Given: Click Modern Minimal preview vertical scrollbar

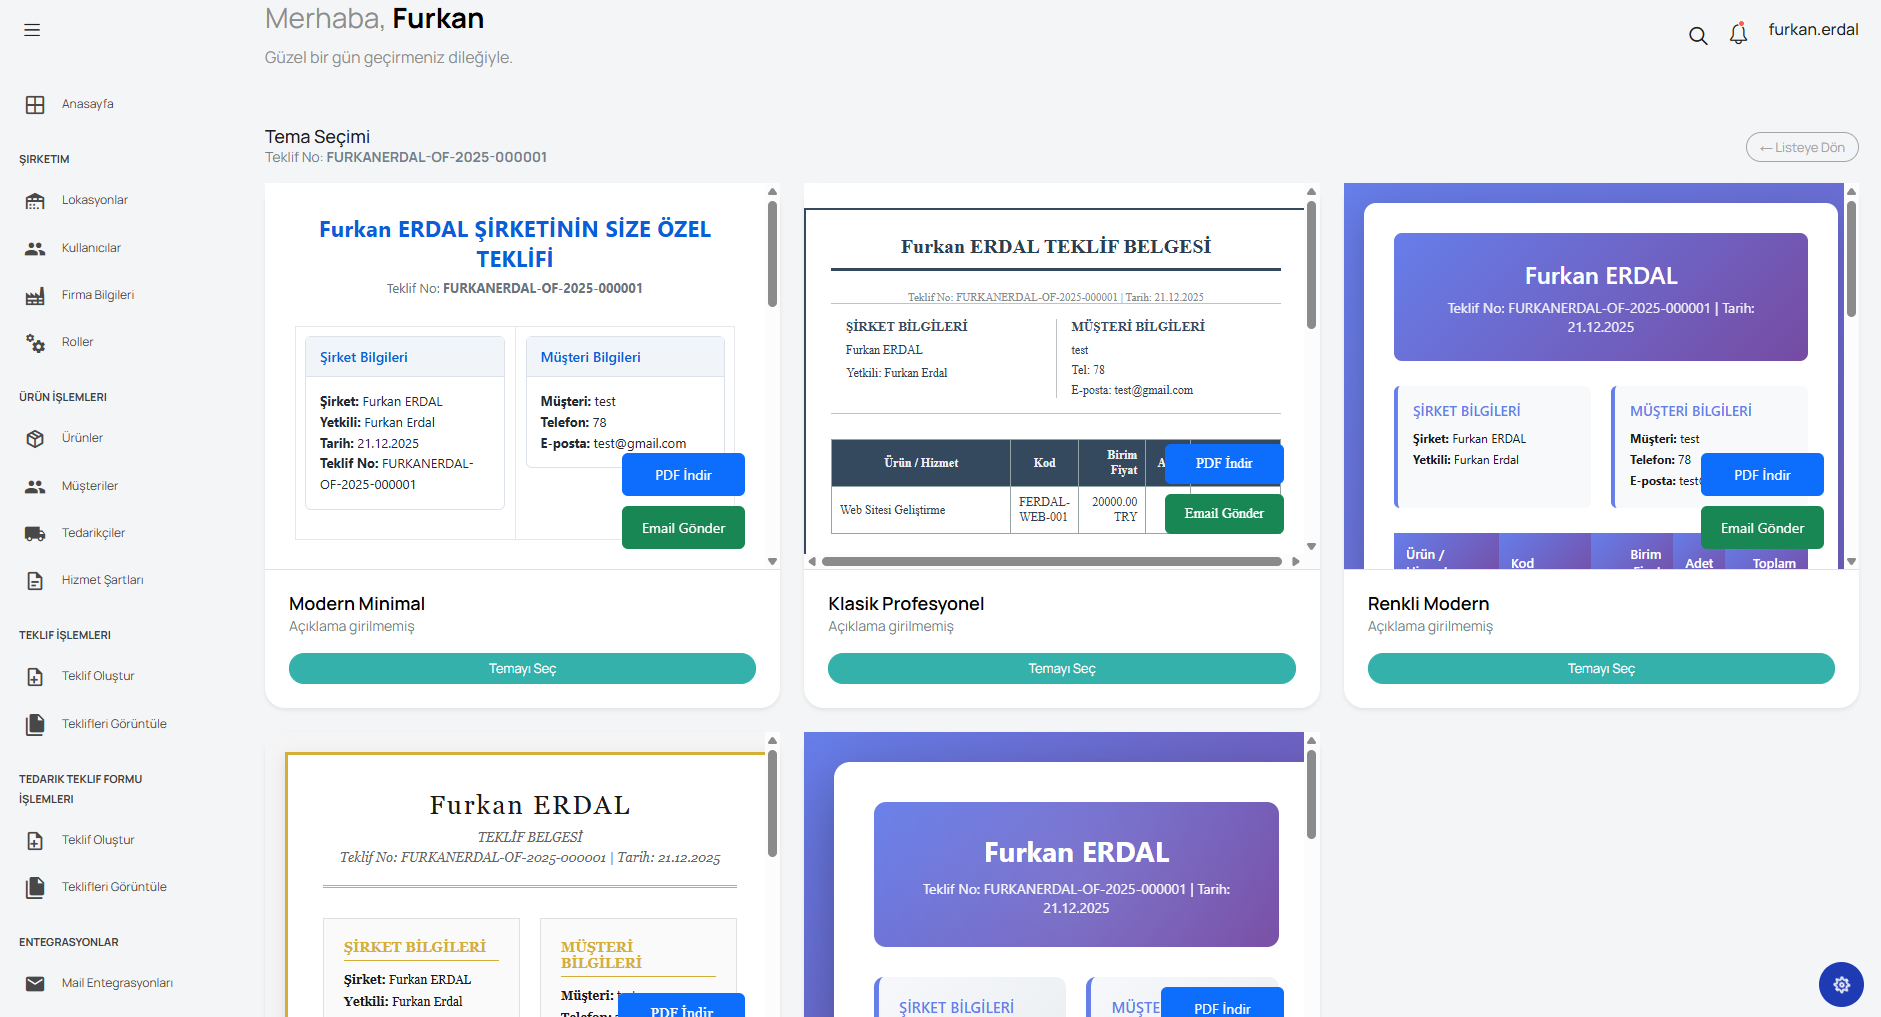Looking at the screenshot, I should click(773, 253).
